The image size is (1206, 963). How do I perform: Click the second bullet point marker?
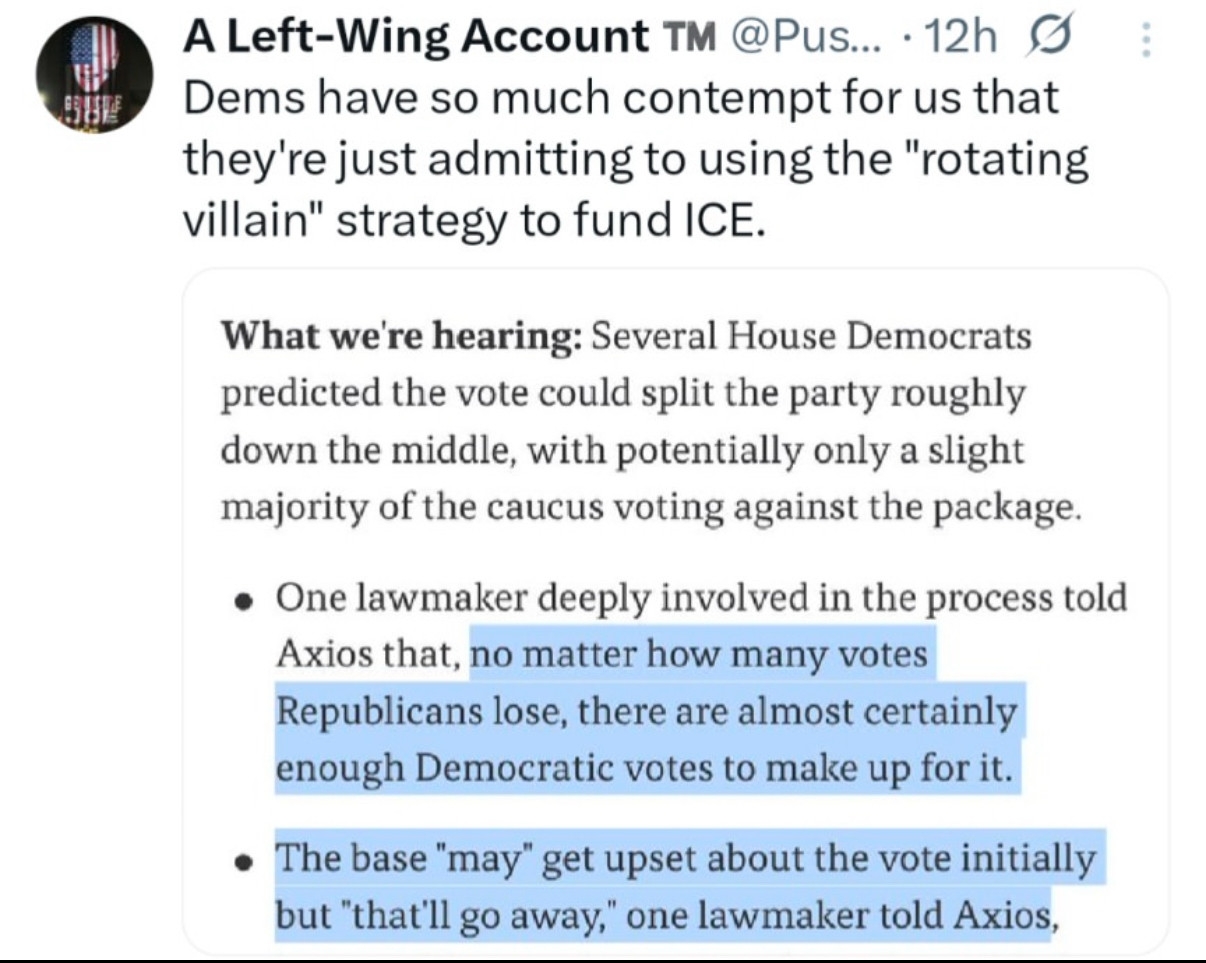242,861
